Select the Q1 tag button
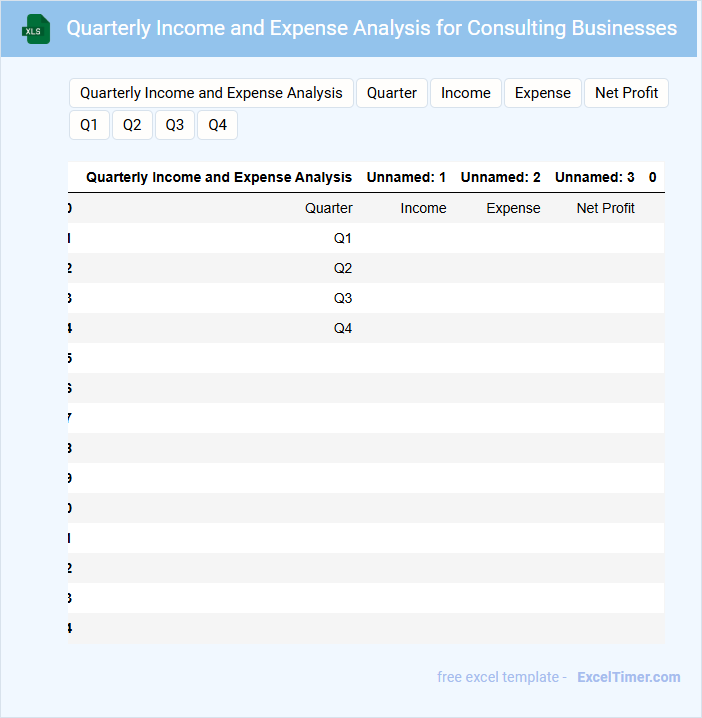 coord(89,125)
